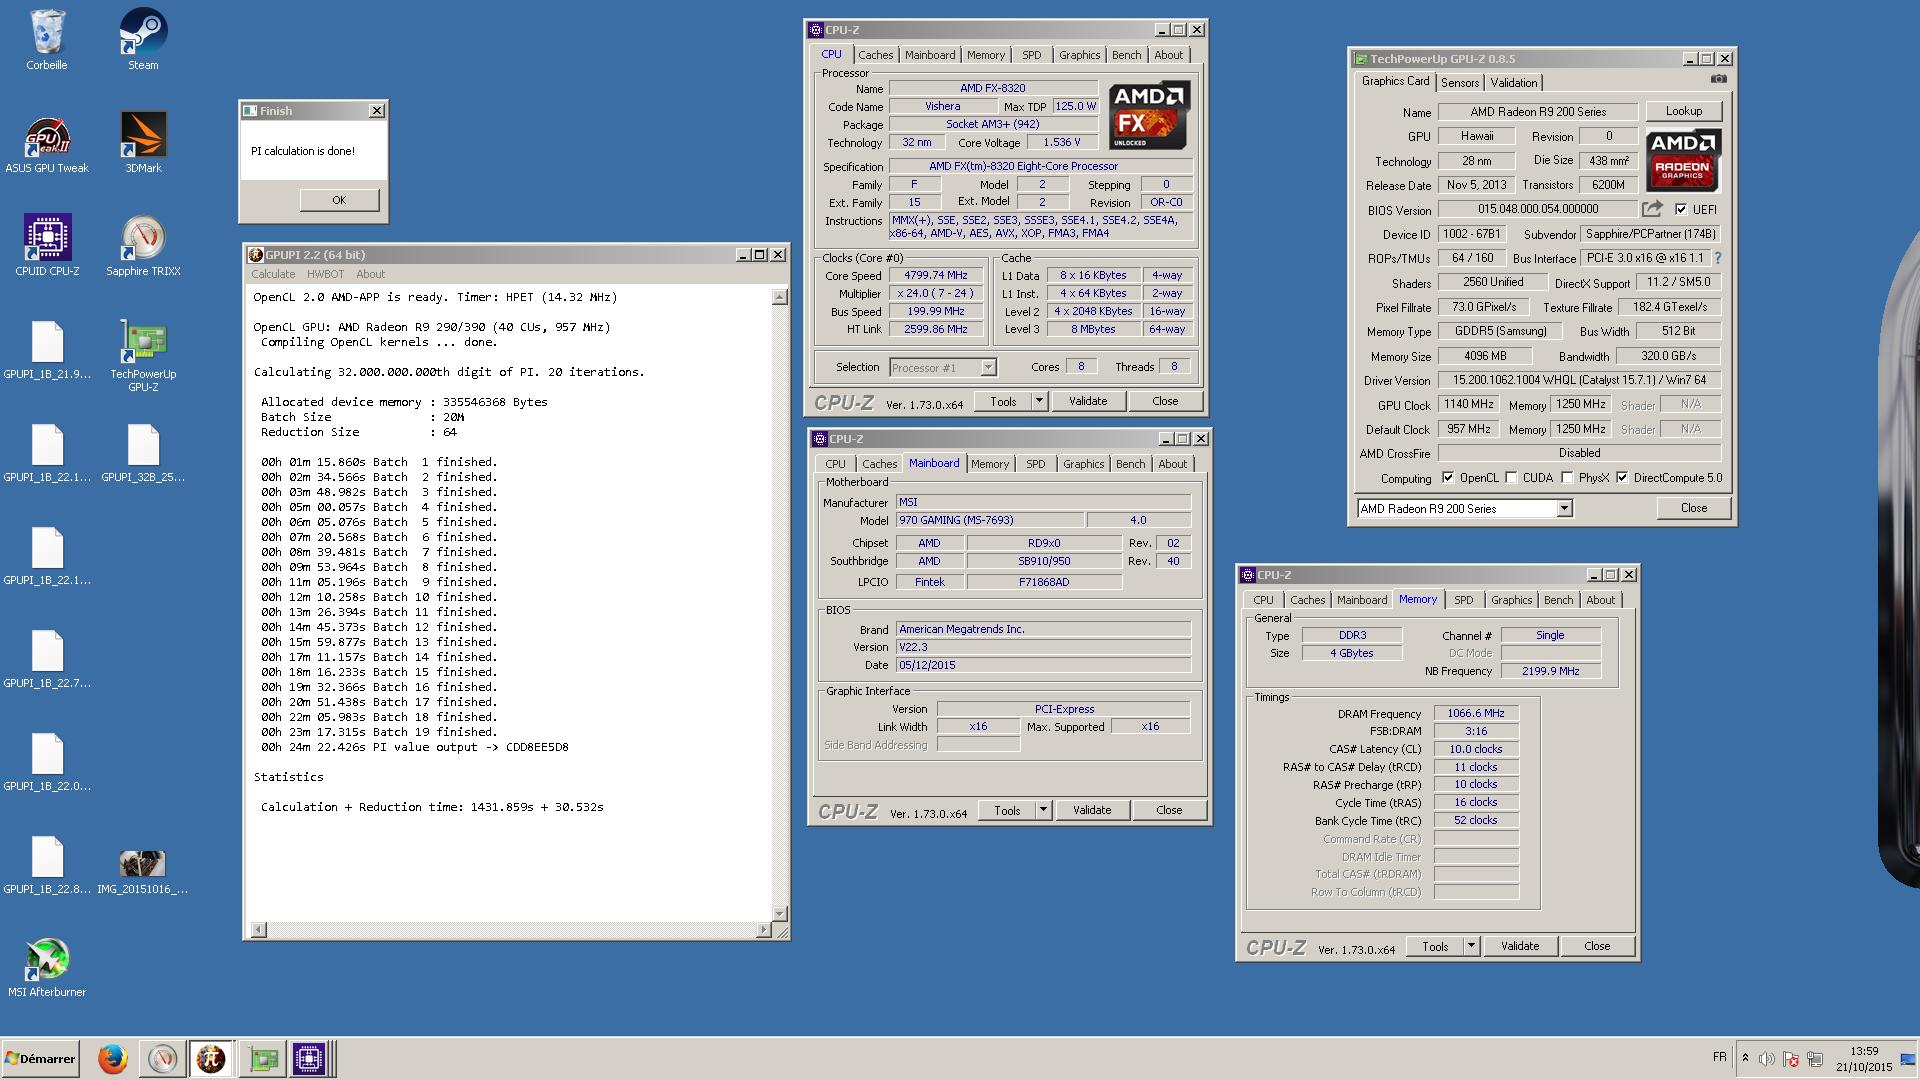Click the AMD Radeon Graphics logo in GPU-Z

pos(1682,160)
